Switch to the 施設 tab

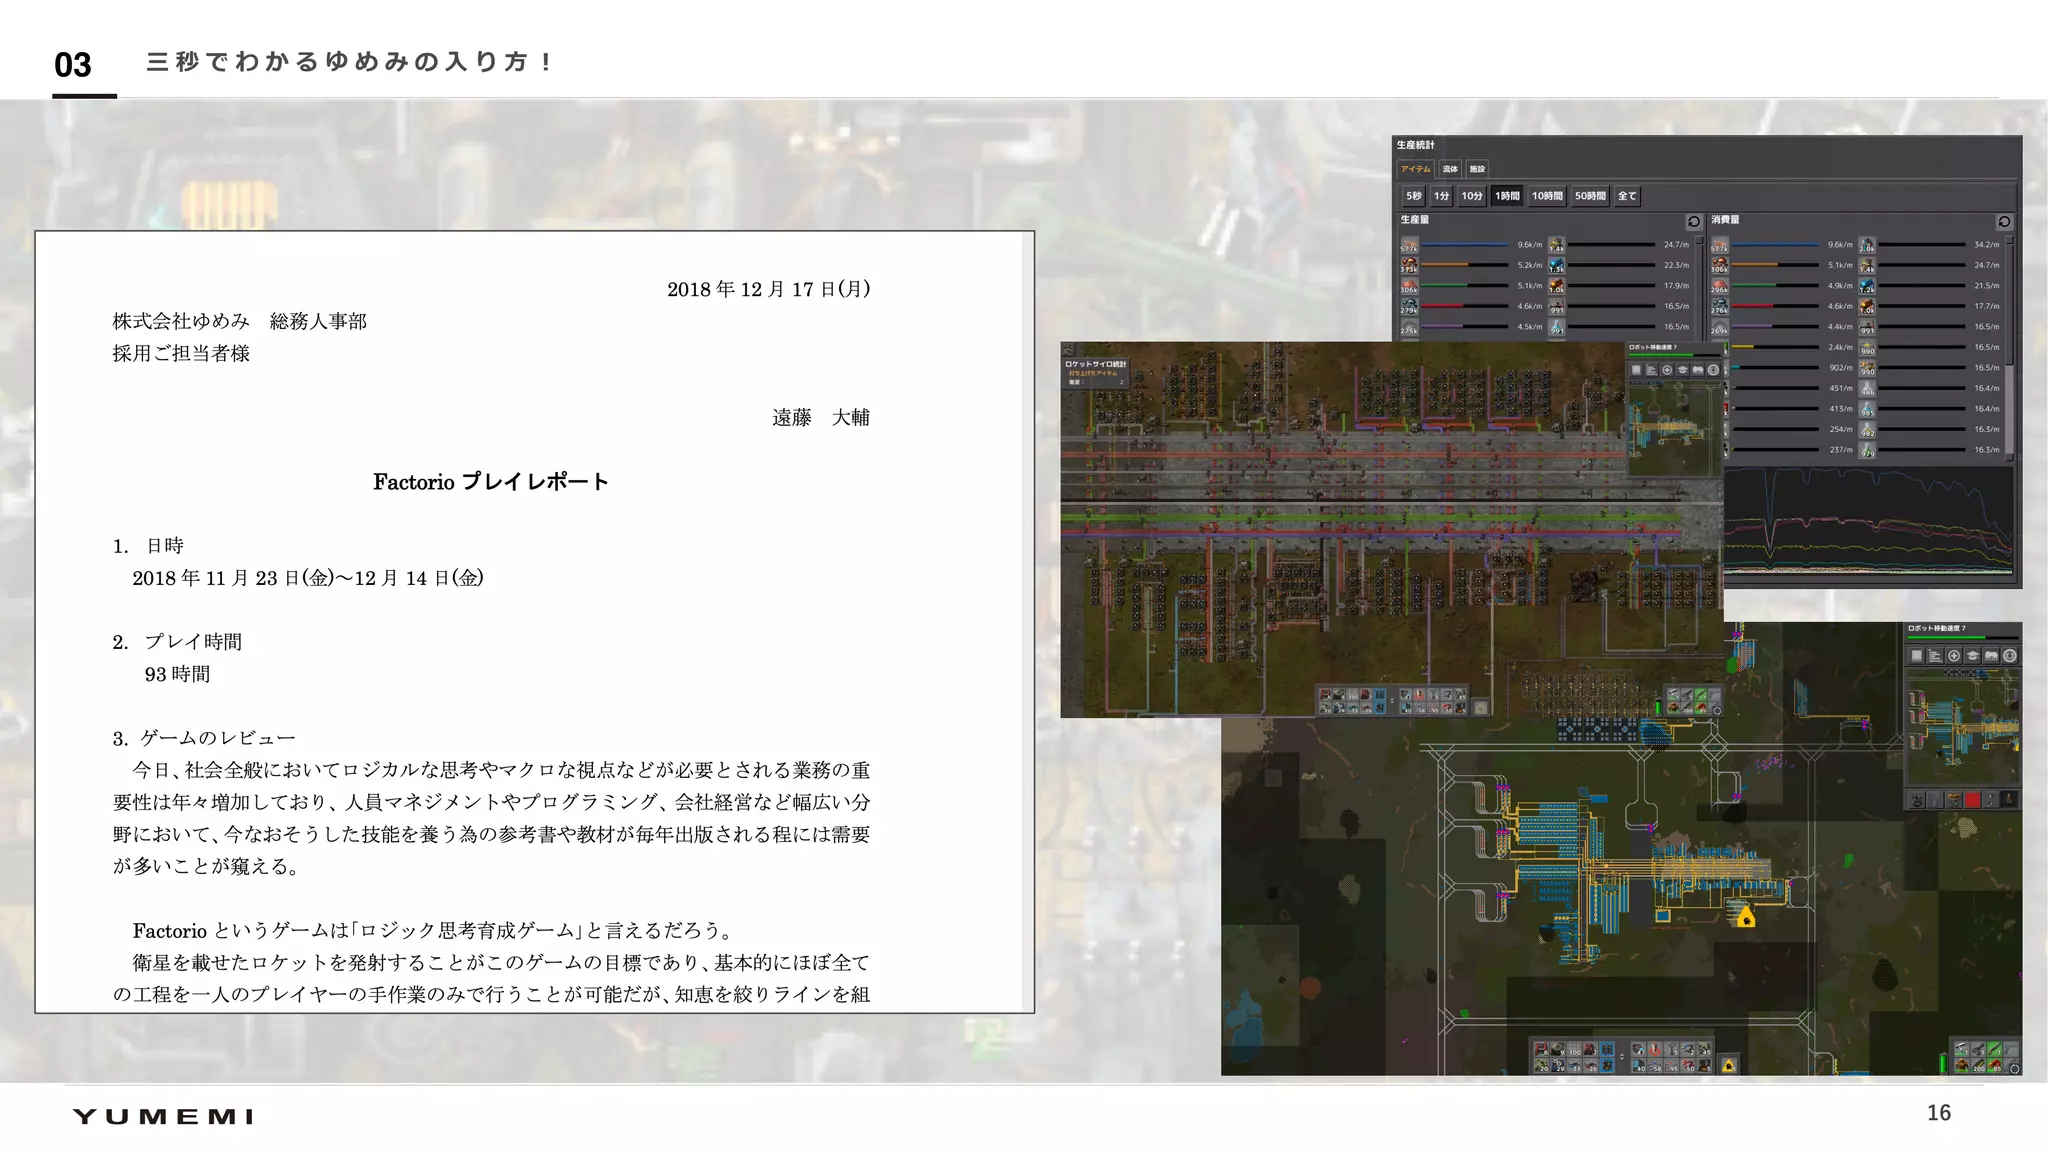pyautogui.click(x=1477, y=169)
